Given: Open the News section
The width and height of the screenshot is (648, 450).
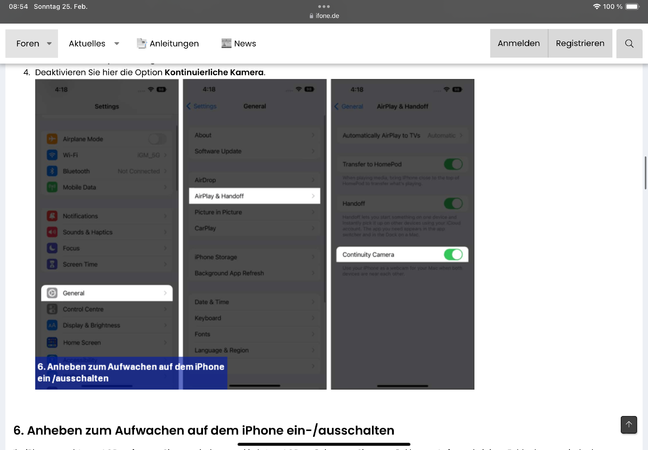Looking at the screenshot, I should point(239,43).
